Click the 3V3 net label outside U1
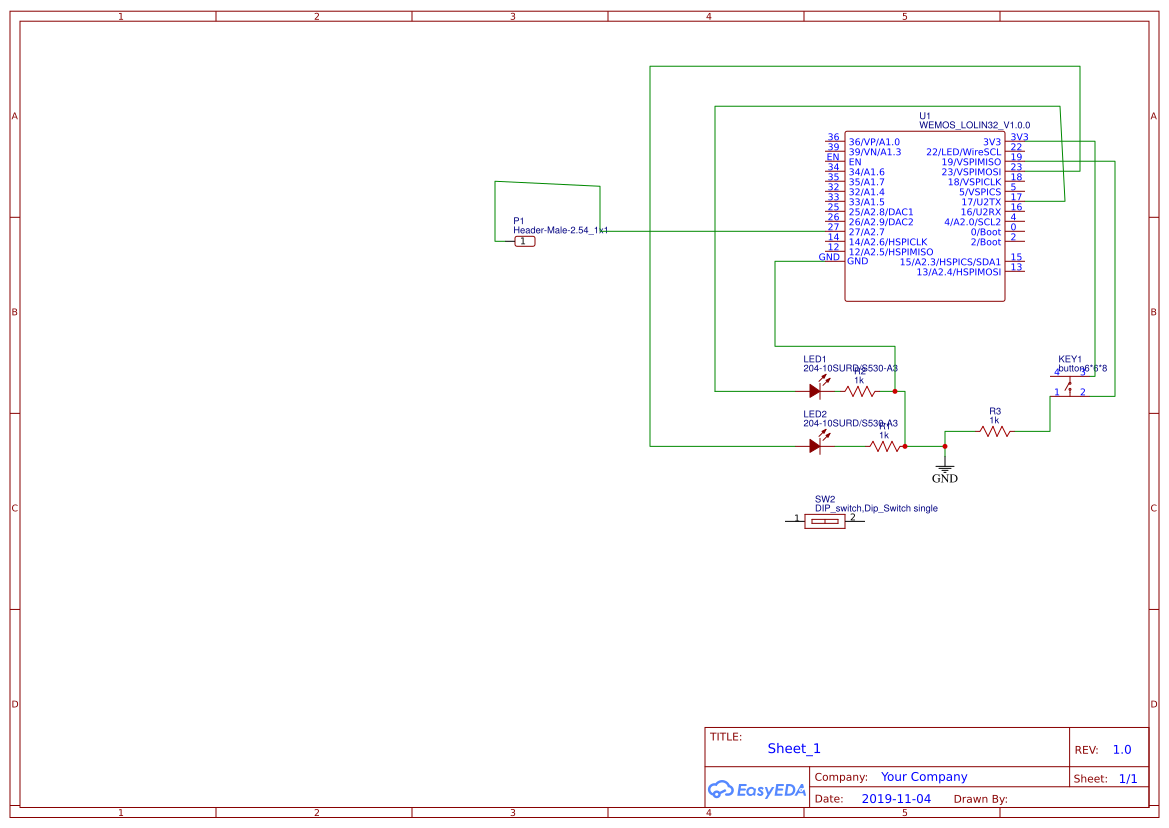Screen dimensions: 1169x828 tap(1019, 137)
